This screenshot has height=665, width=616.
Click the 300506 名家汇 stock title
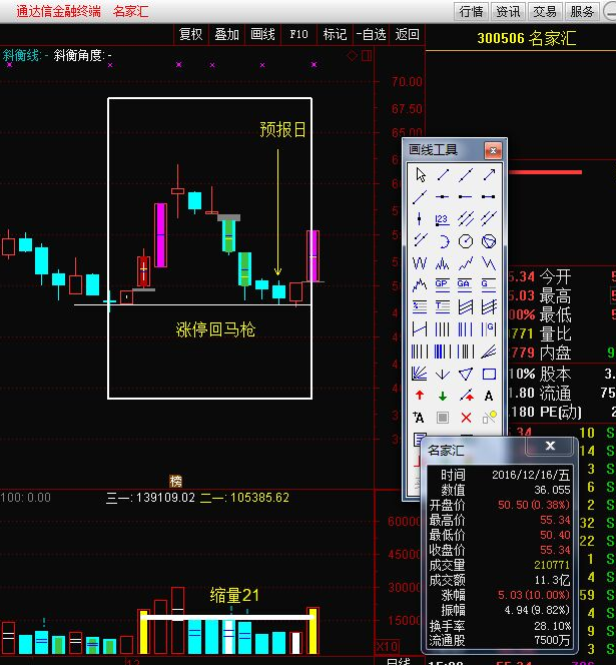coord(526,38)
